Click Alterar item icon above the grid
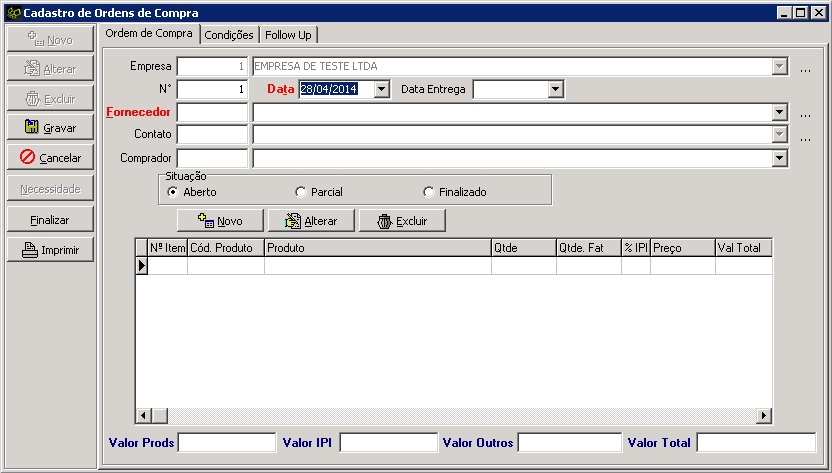832x473 pixels. click(292, 221)
